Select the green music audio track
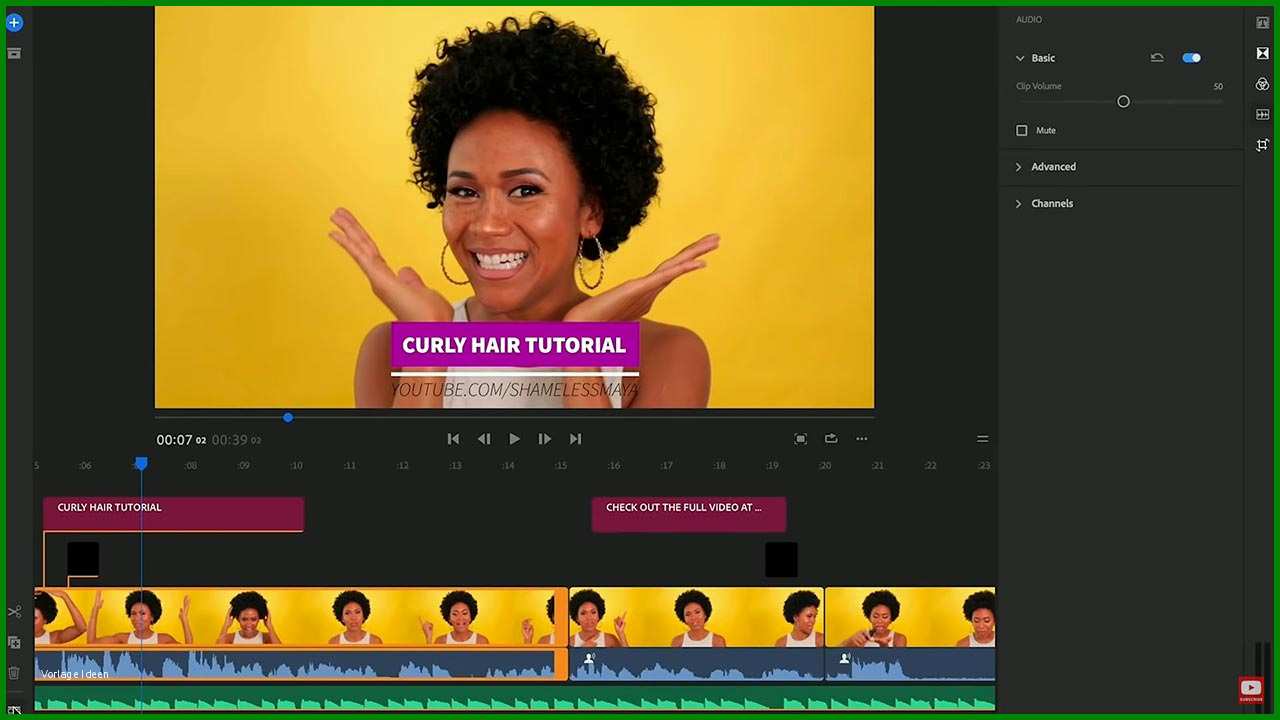The image size is (1280, 720). [x=515, y=699]
